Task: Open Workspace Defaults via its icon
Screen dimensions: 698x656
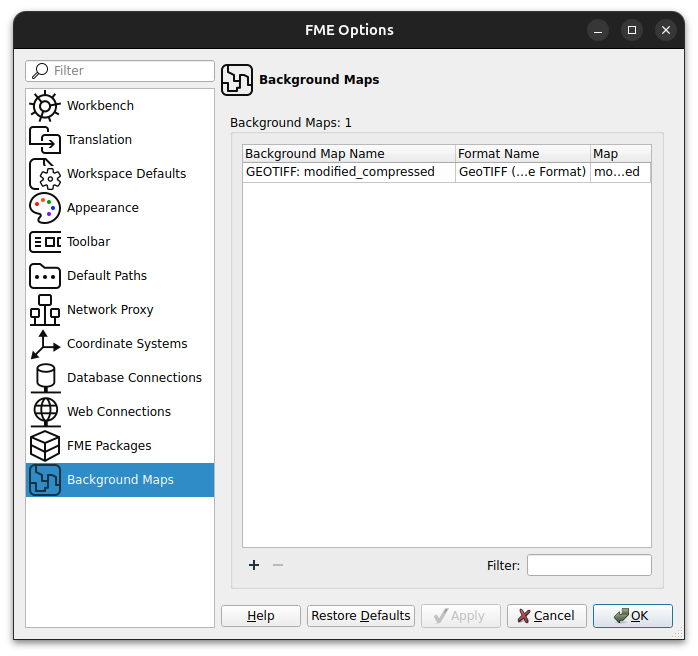Action: [45, 174]
